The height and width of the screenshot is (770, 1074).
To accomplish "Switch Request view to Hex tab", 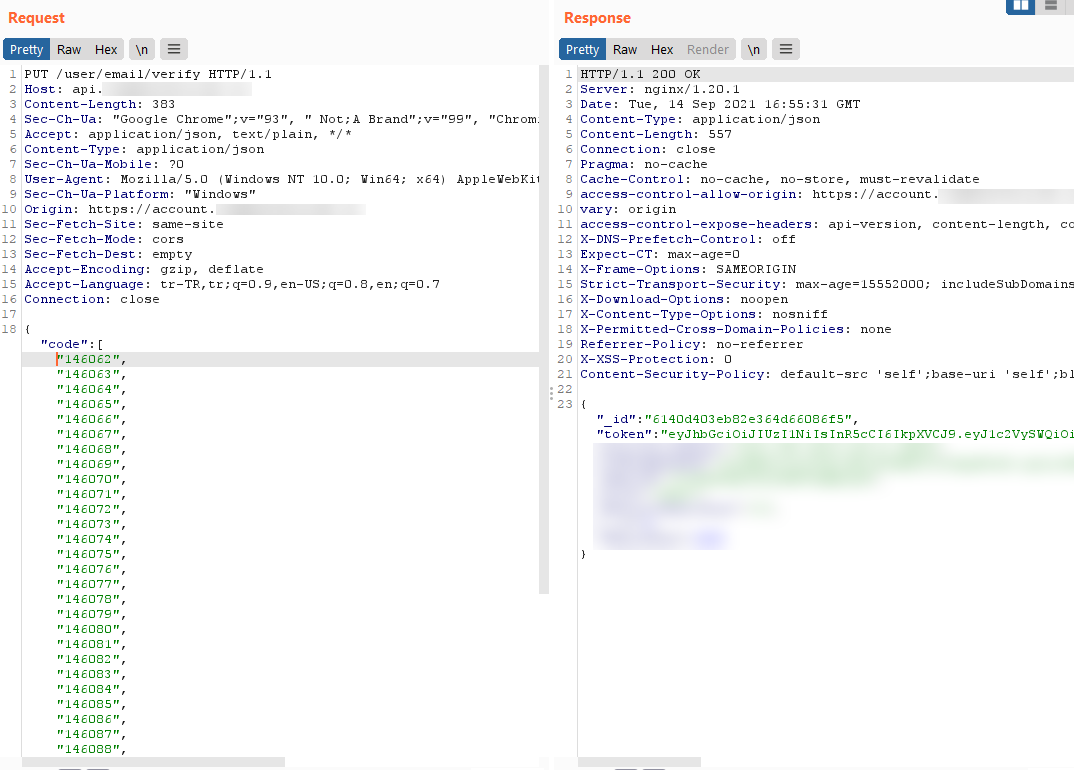I will (x=106, y=49).
